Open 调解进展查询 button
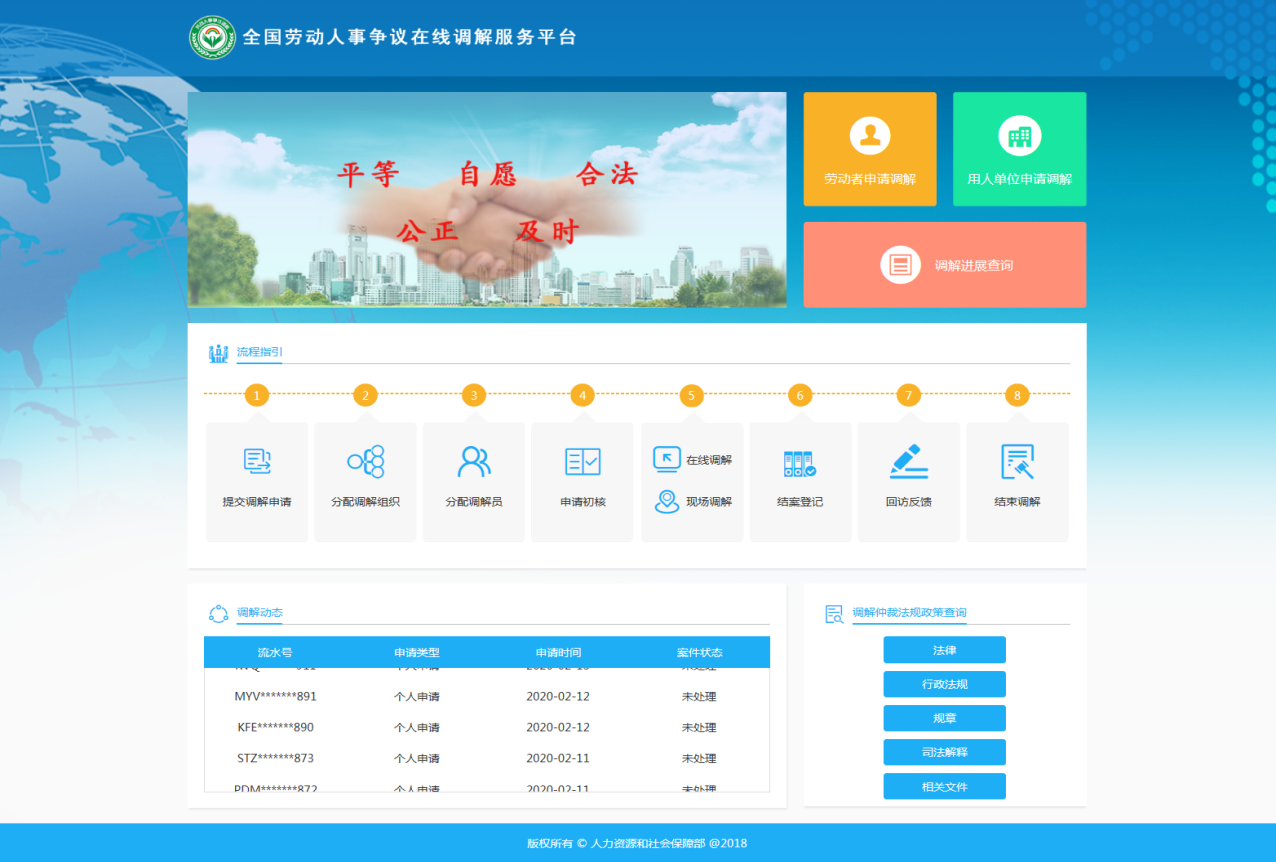Image resolution: width=1276 pixels, height=862 pixels. tap(945, 265)
